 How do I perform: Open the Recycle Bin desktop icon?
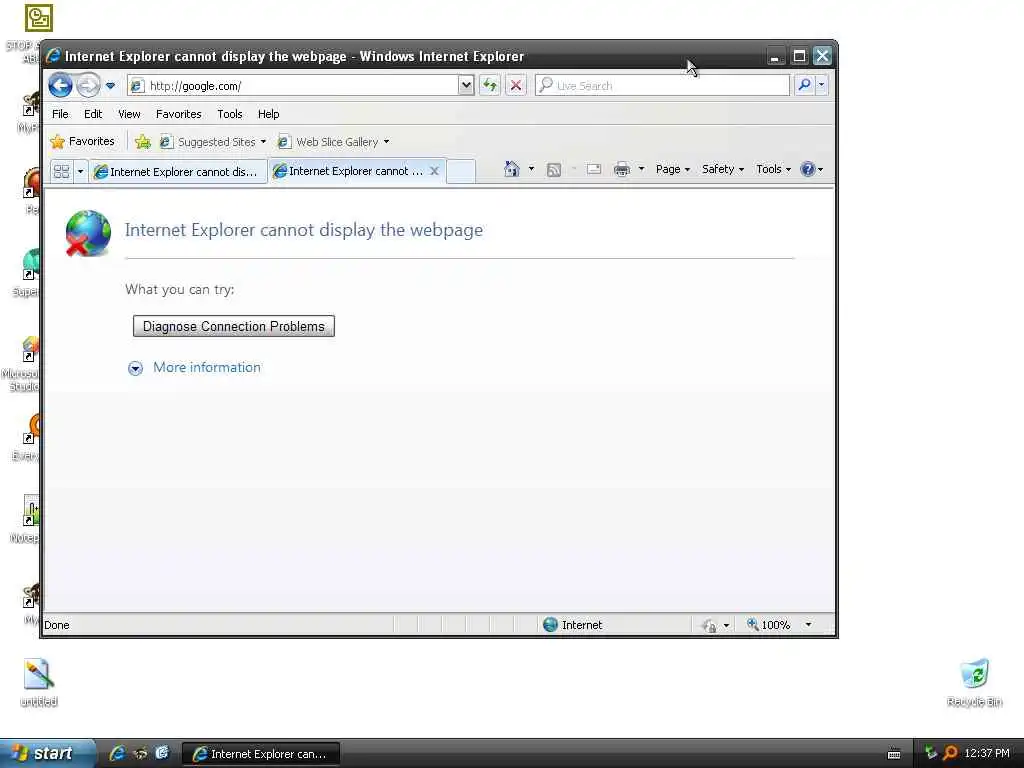click(974, 682)
